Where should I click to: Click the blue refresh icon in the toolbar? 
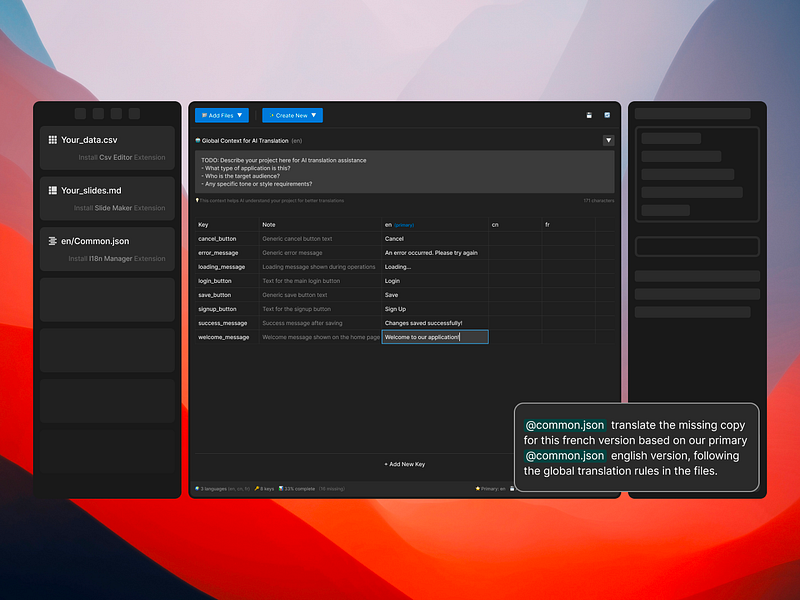[607, 115]
